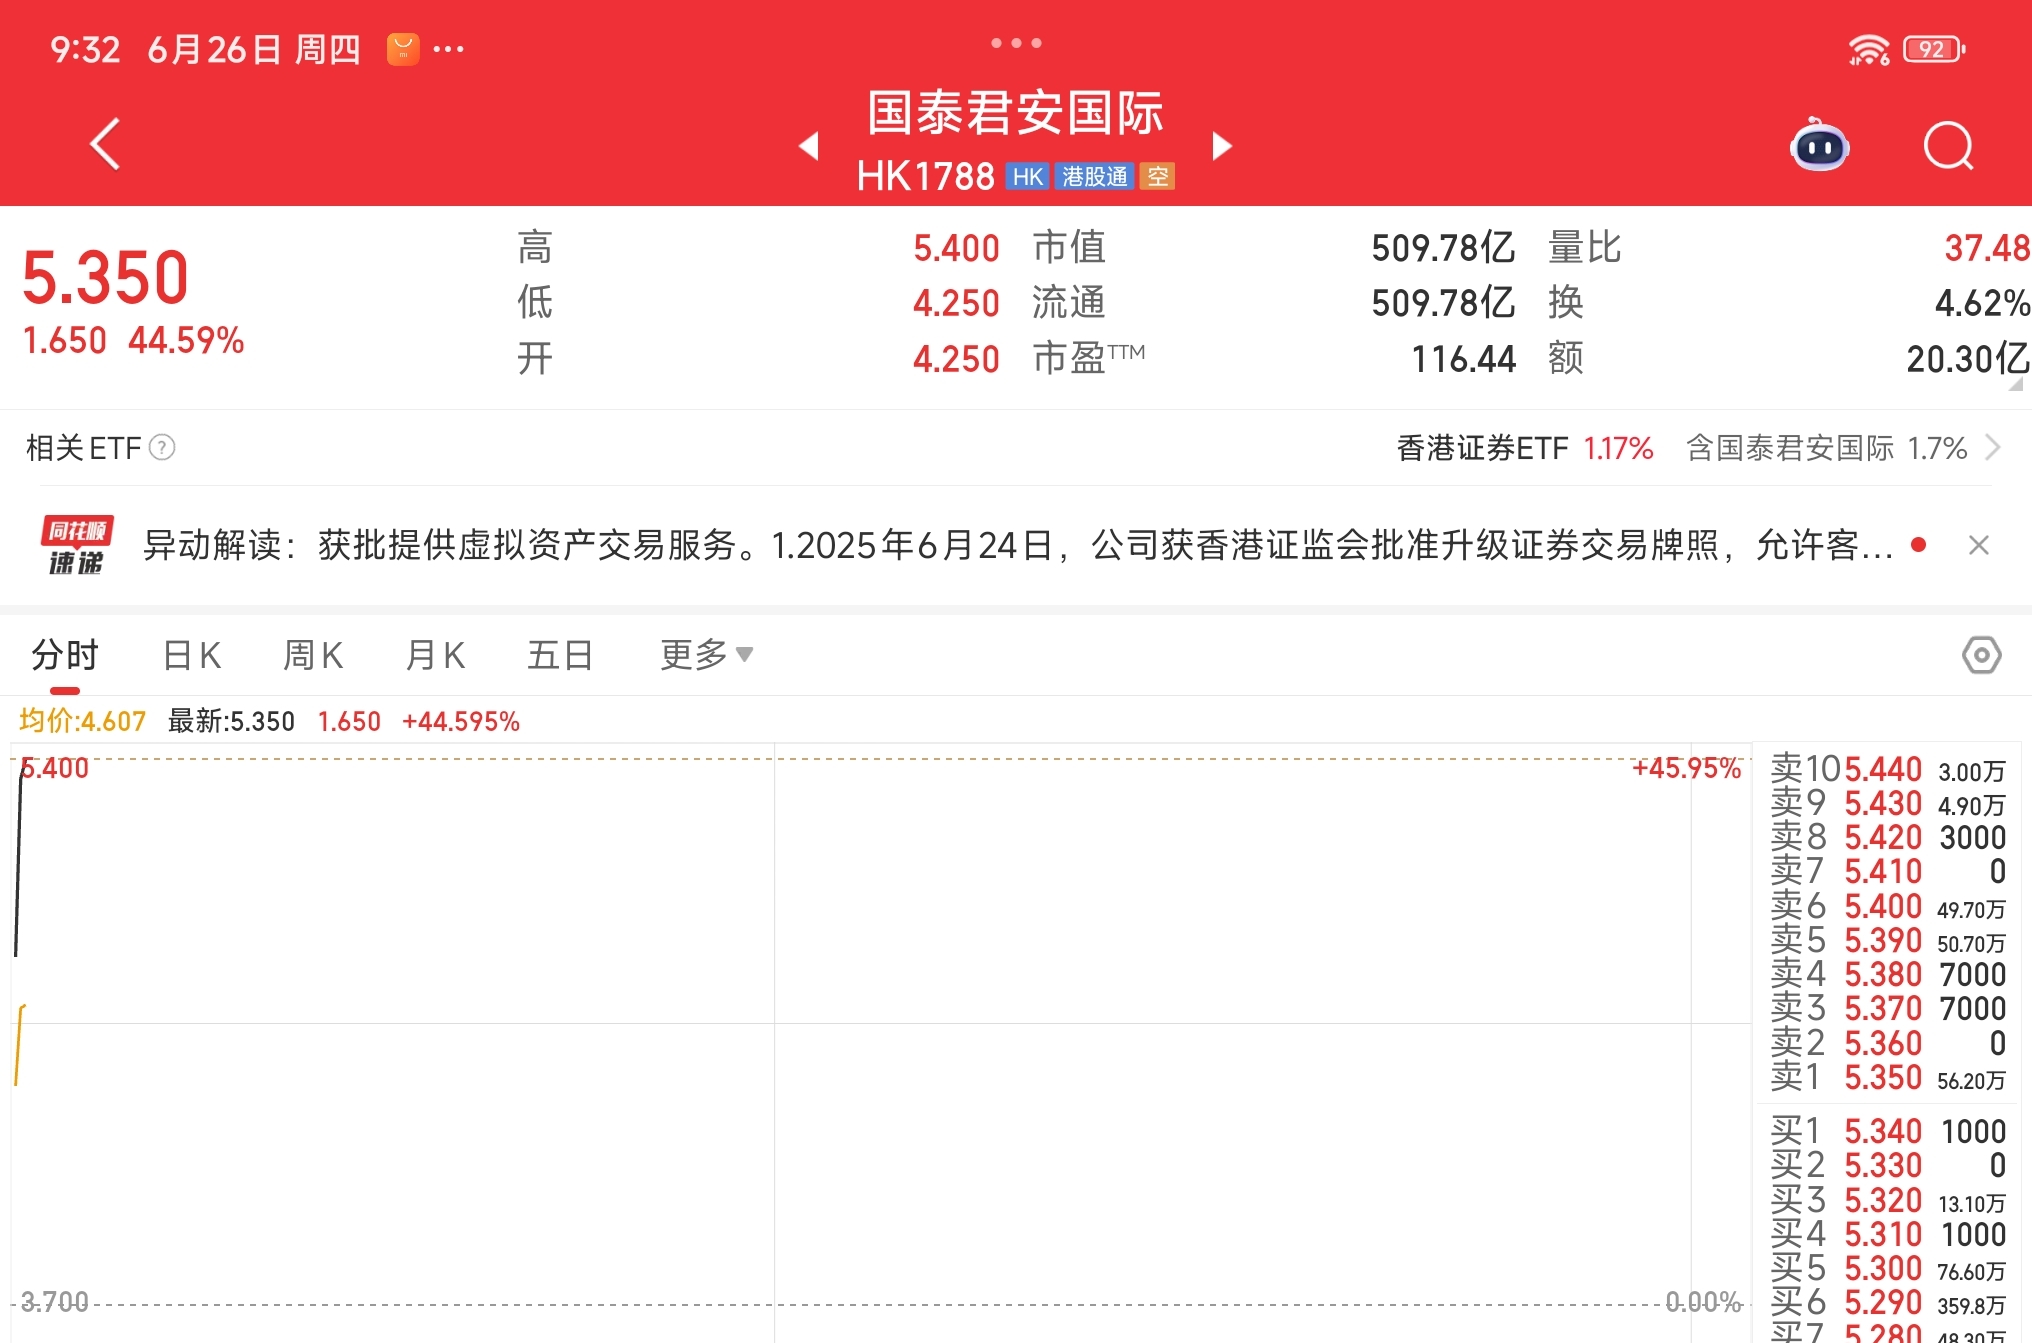Open 香港证券ETF link
This screenshot has height=1343, width=2032.
click(x=1524, y=448)
